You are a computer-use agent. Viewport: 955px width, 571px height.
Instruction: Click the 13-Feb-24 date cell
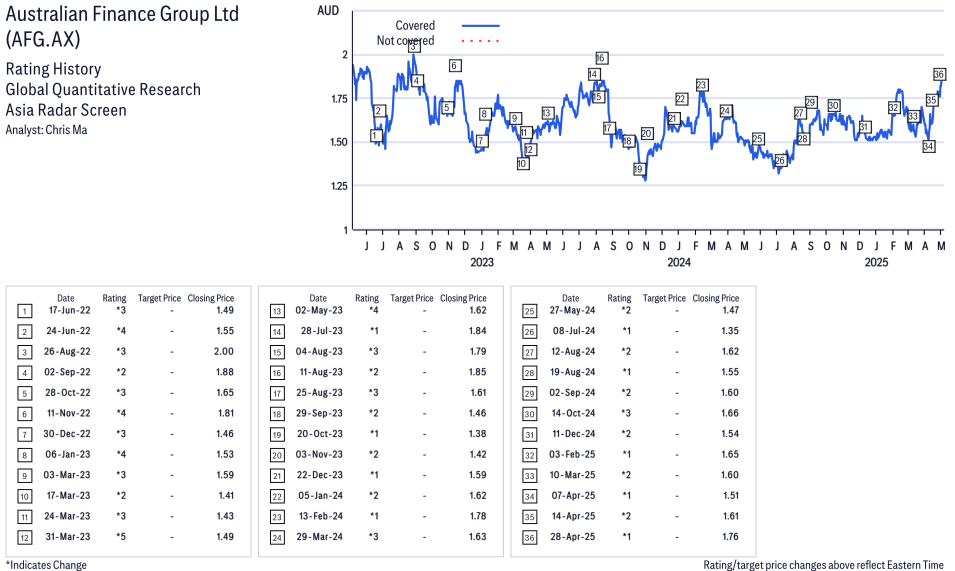pos(321,516)
